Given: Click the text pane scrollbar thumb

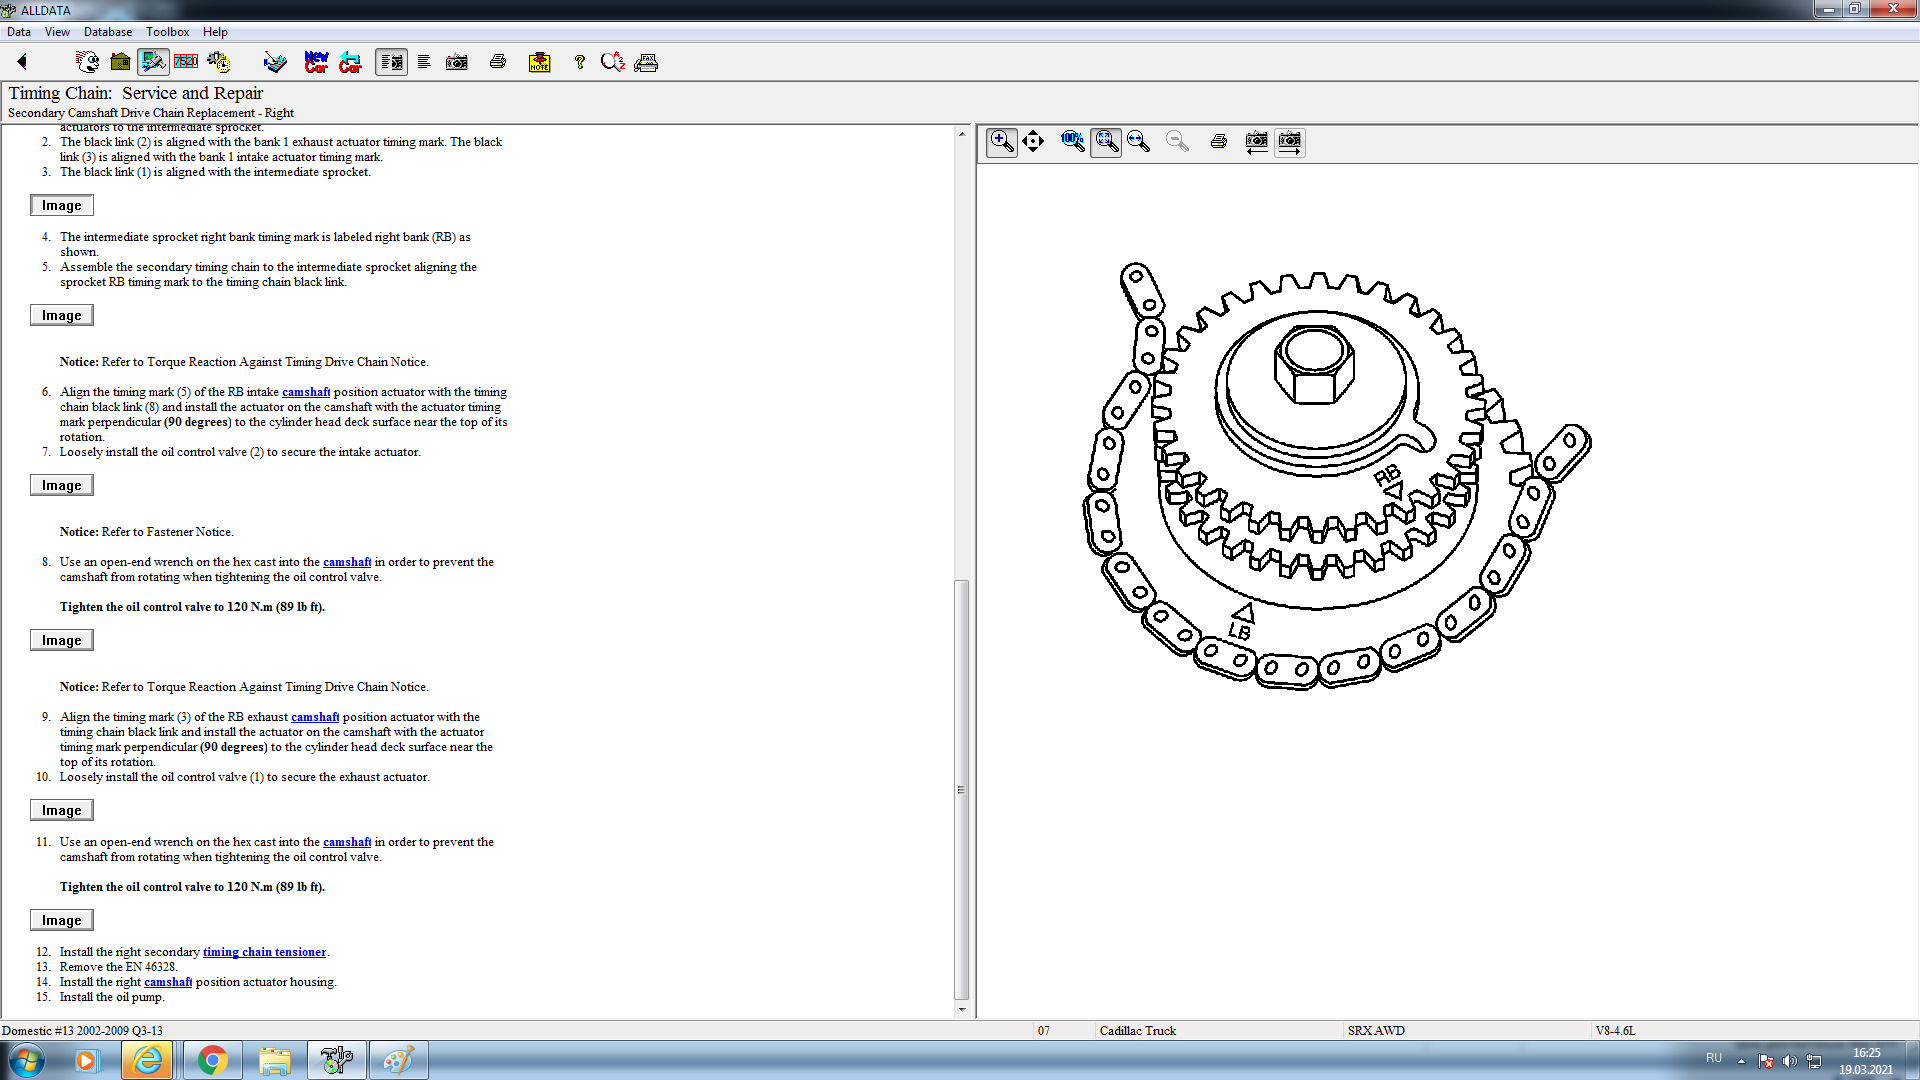Looking at the screenshot, I should (962, 790).
